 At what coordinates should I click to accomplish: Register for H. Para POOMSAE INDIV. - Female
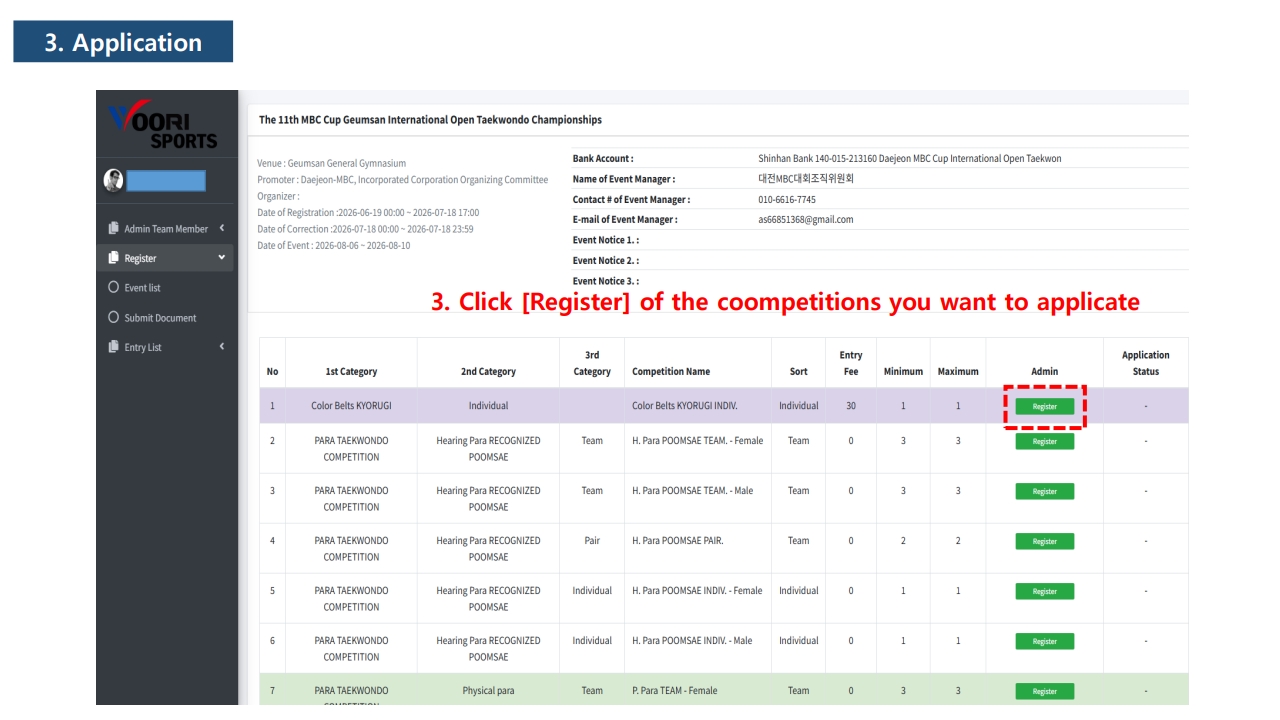click(1045, 591)
